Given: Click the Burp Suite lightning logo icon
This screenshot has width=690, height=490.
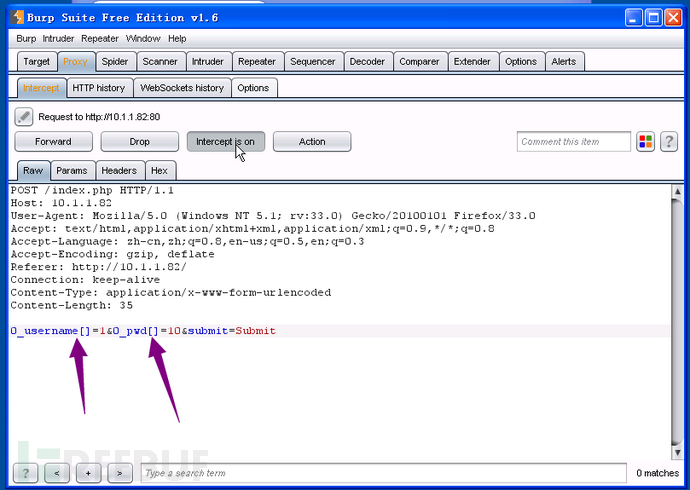Looking at the screenshot, I should click(x=18, y=18).
